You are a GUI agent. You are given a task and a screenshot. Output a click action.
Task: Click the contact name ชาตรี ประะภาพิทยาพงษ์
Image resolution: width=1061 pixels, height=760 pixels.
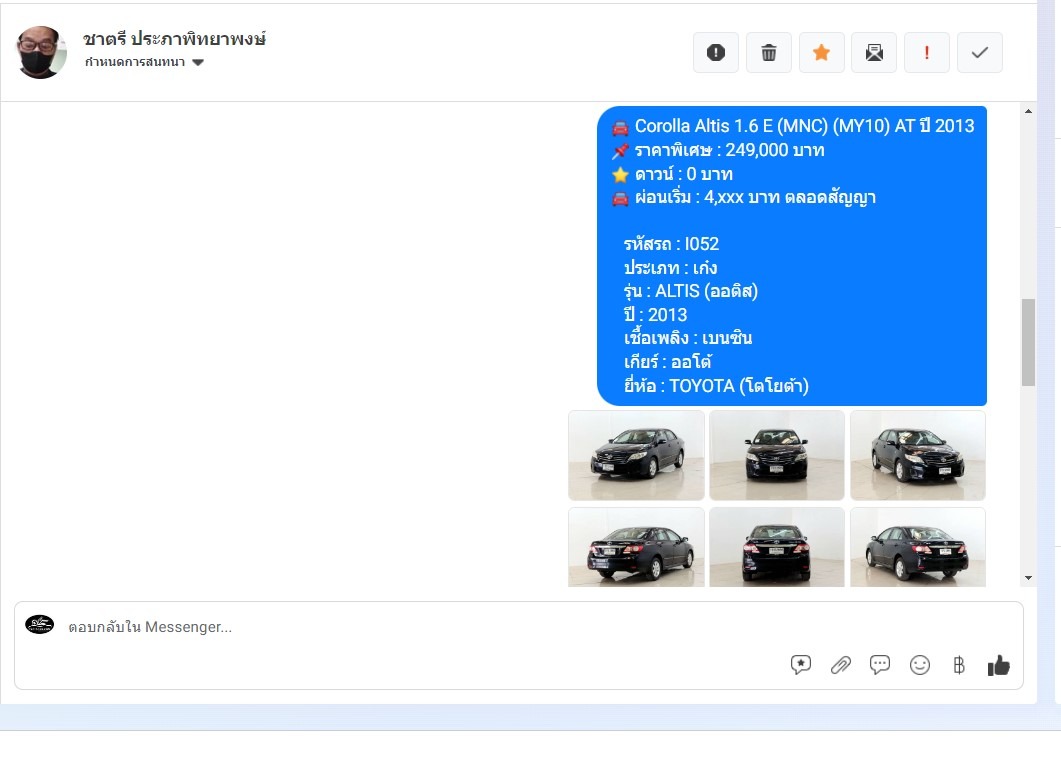pos(174,39)
